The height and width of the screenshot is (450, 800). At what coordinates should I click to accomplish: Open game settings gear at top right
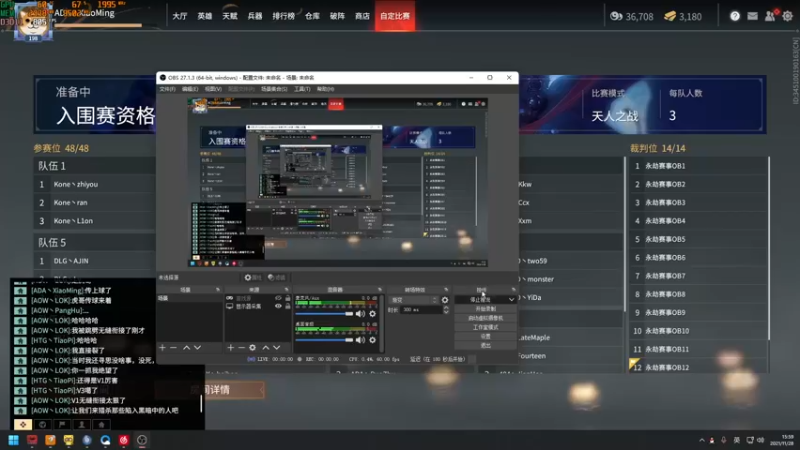click(788, 16)
